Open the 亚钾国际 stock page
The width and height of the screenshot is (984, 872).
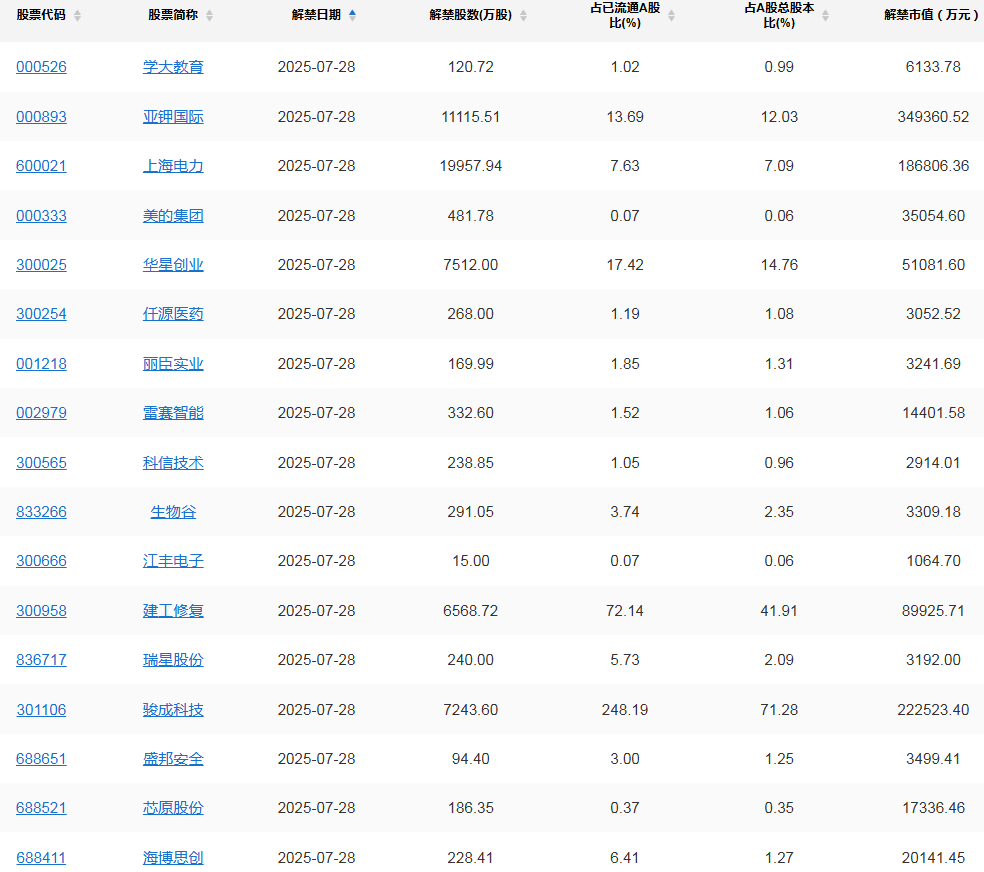[x=173, y=116]
